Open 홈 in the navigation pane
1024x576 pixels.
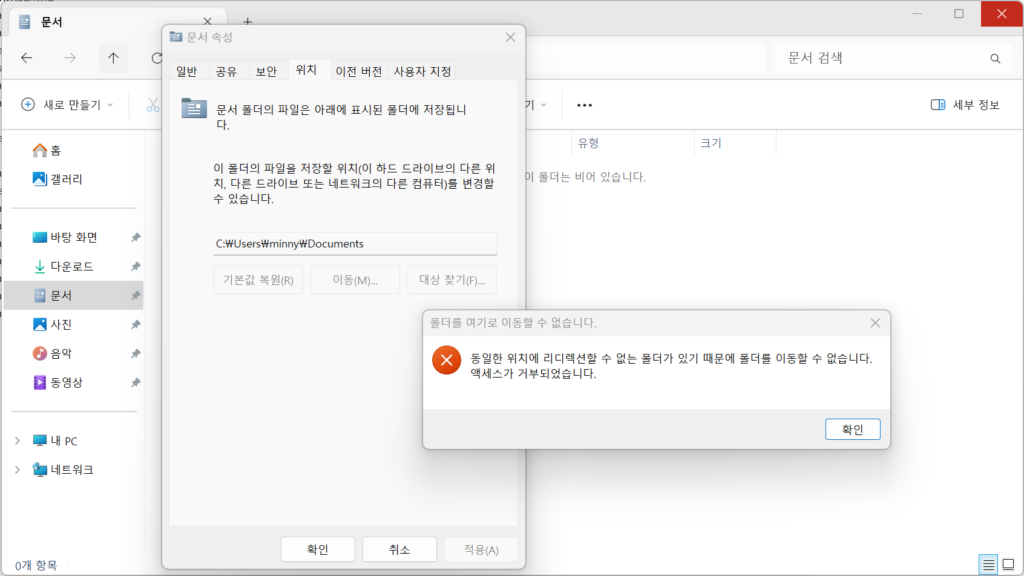pos(47,150)
